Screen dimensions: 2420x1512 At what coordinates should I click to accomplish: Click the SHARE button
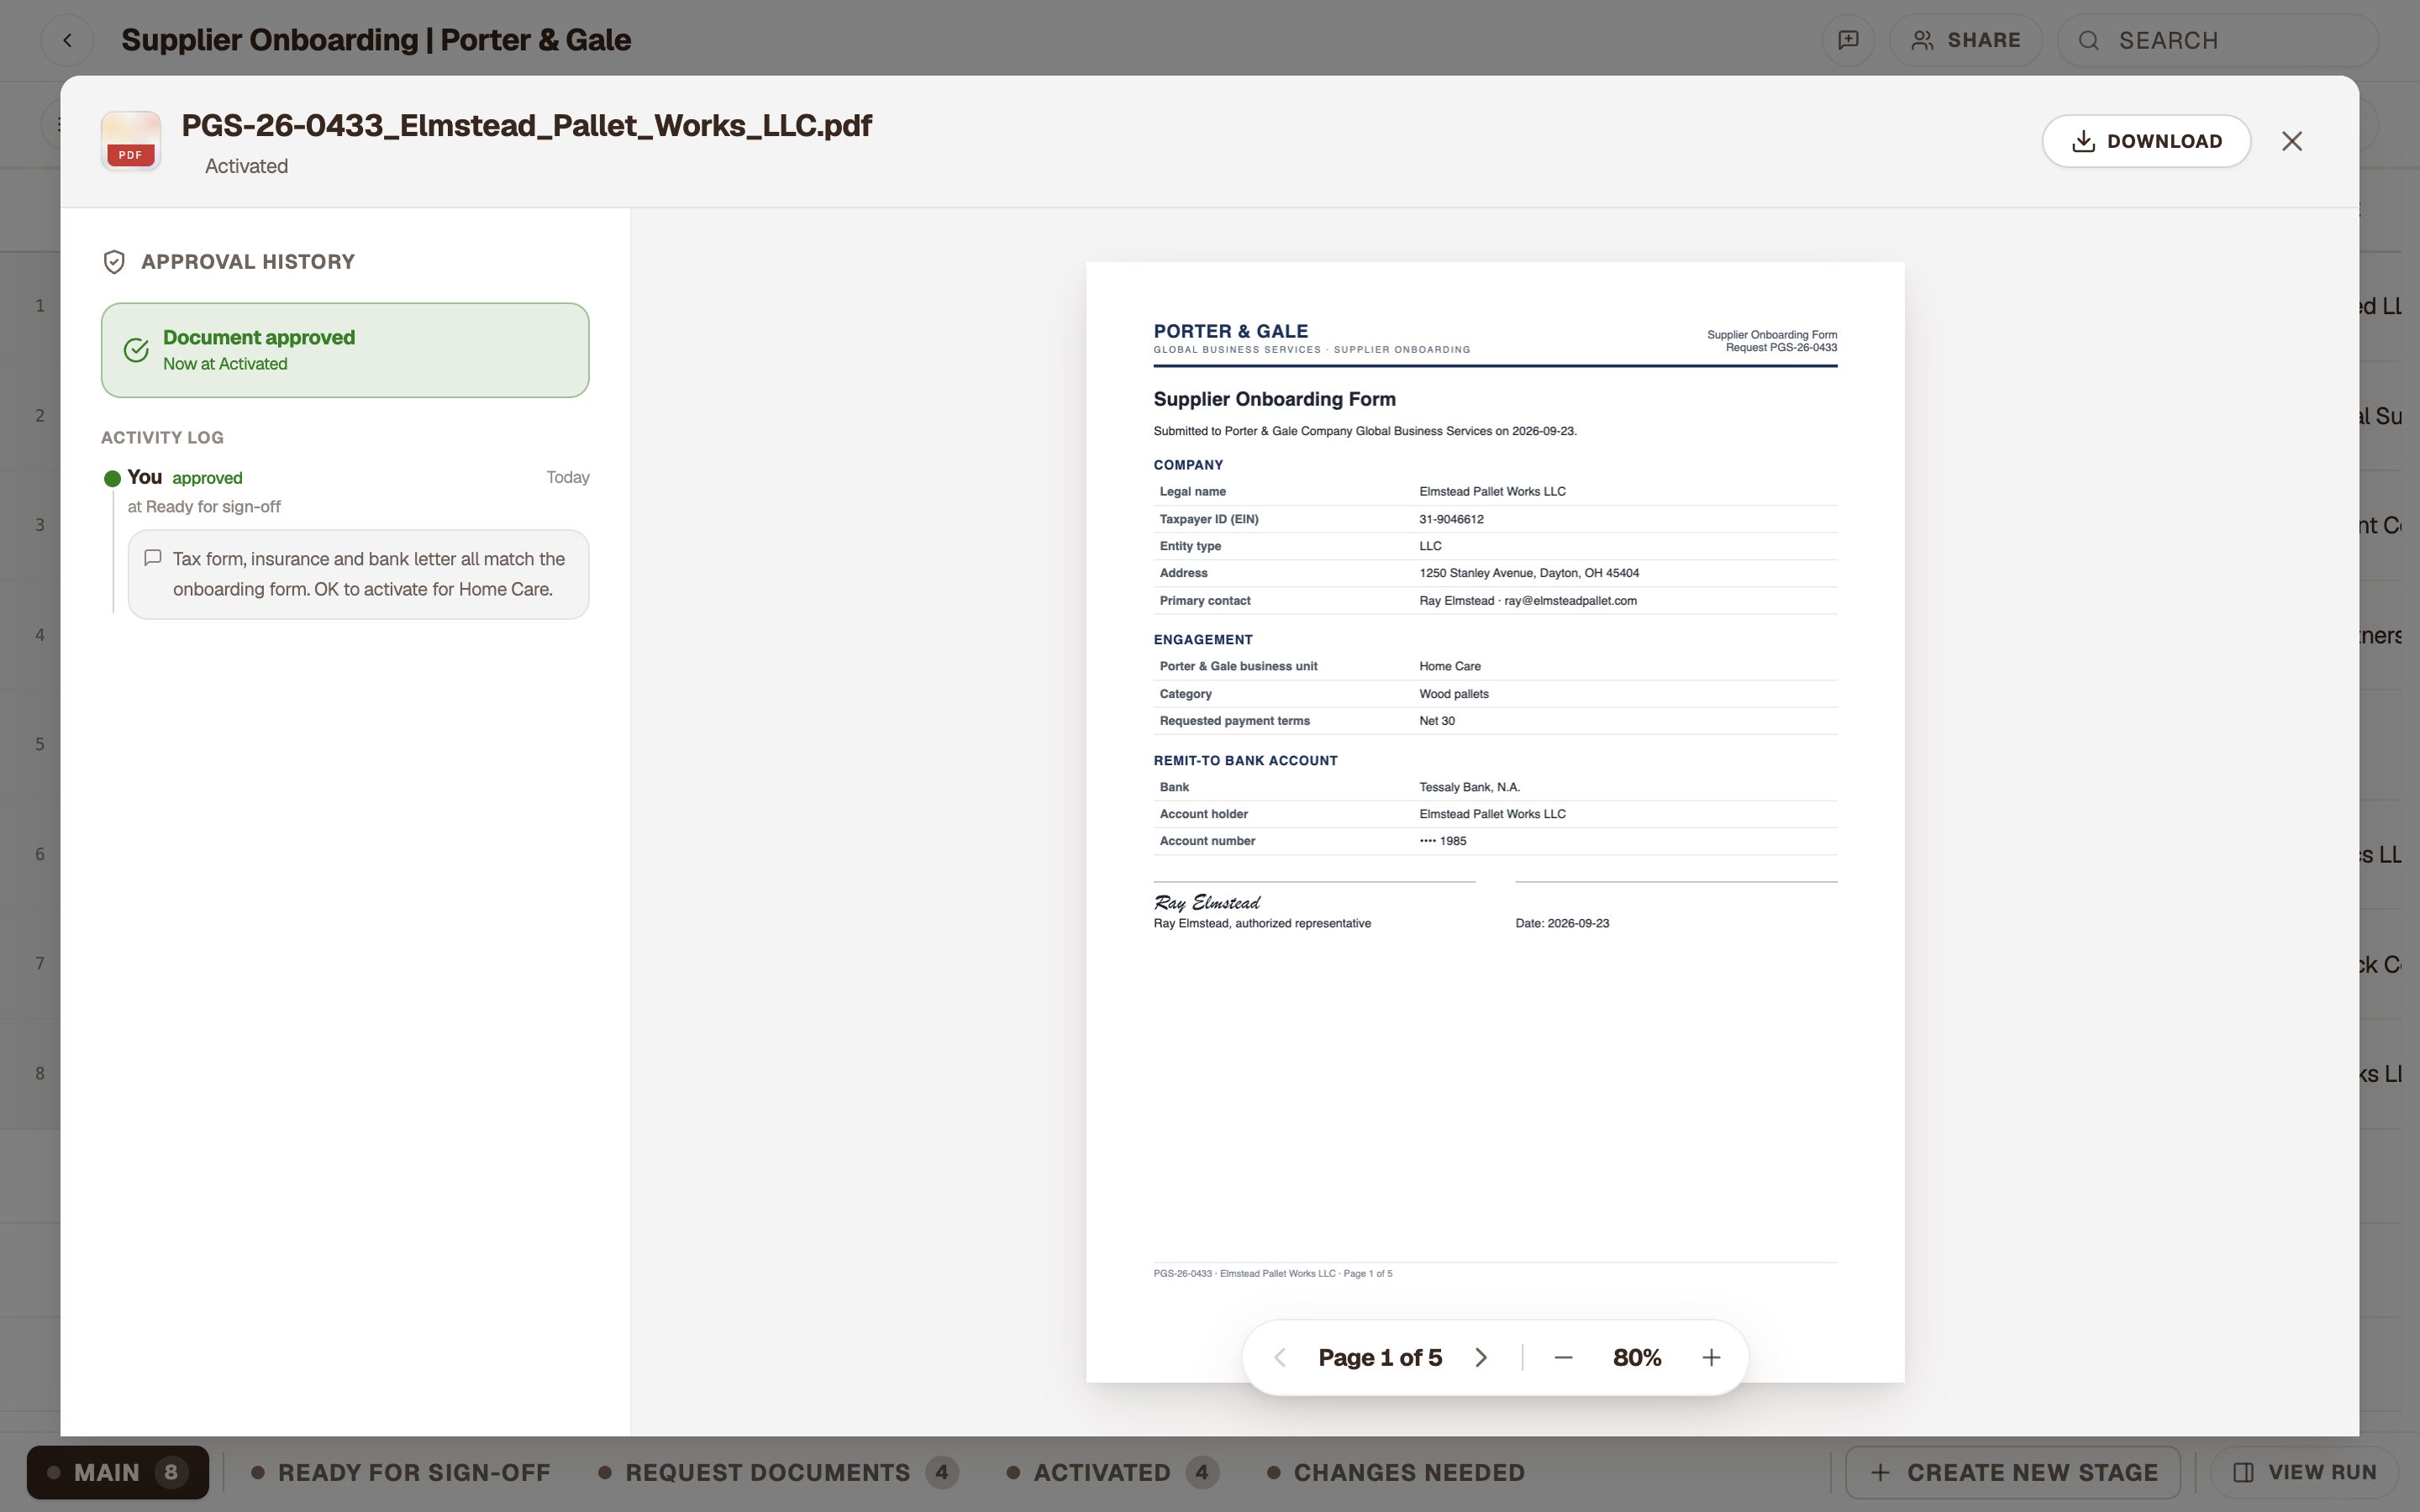(x=1965, y=40)
